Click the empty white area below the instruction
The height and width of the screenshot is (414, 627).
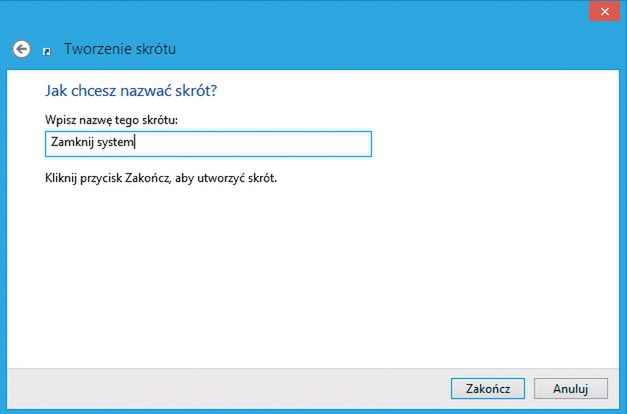tap(300, 280)
